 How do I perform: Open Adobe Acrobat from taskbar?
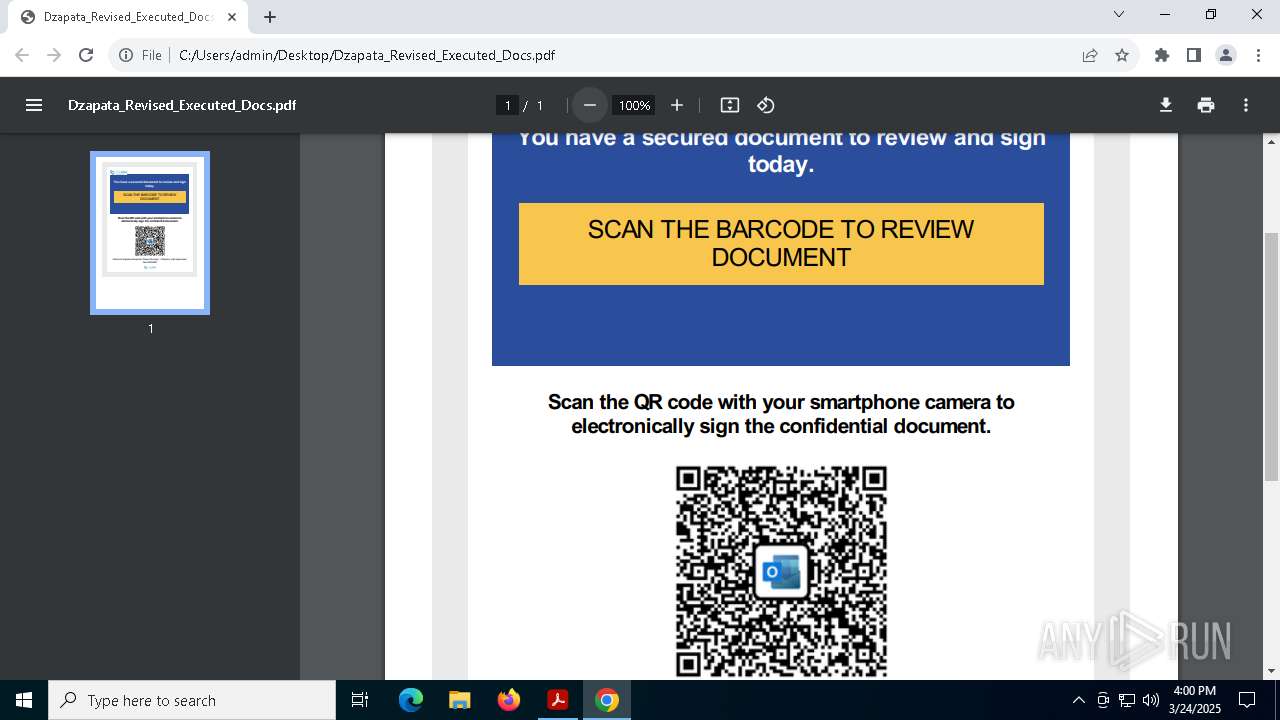click(558, 700)
